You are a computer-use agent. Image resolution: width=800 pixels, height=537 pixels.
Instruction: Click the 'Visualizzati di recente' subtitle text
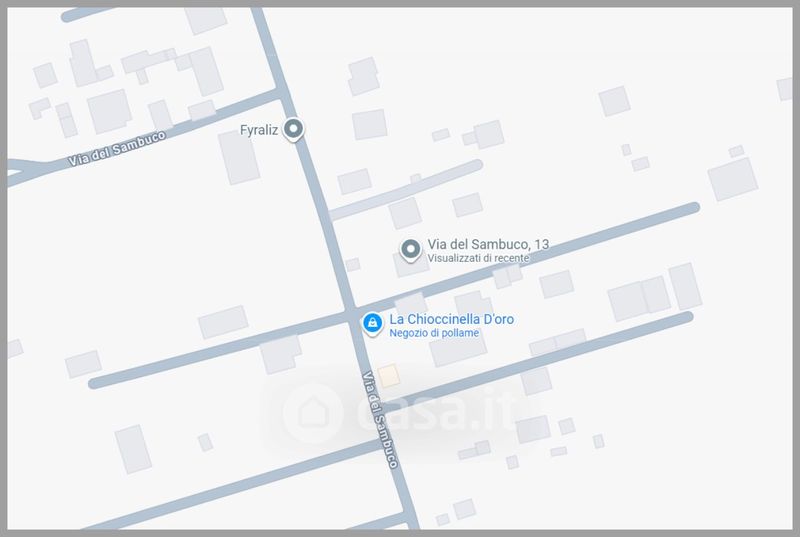(478, 258)
